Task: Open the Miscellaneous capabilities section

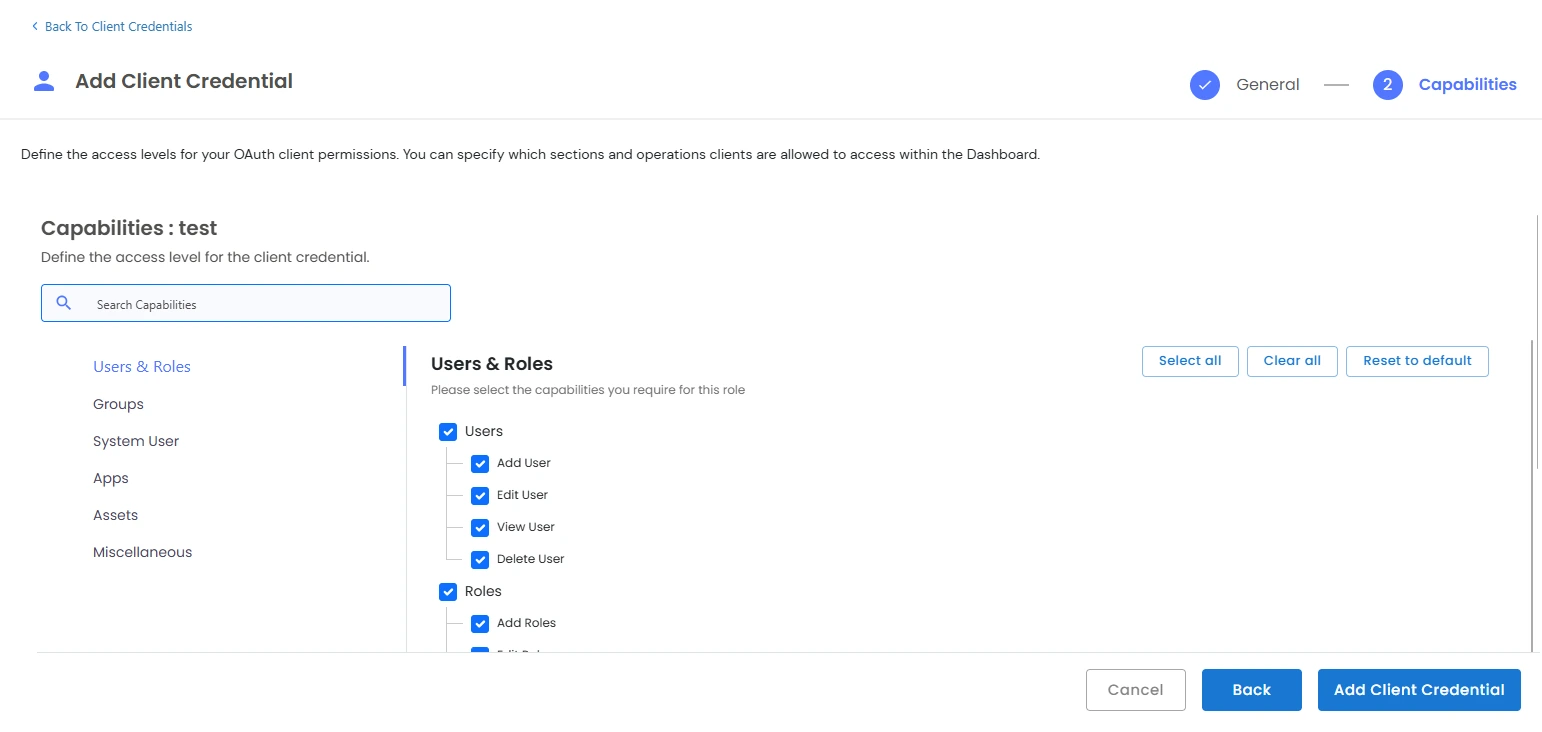Action: coord(142,551)
